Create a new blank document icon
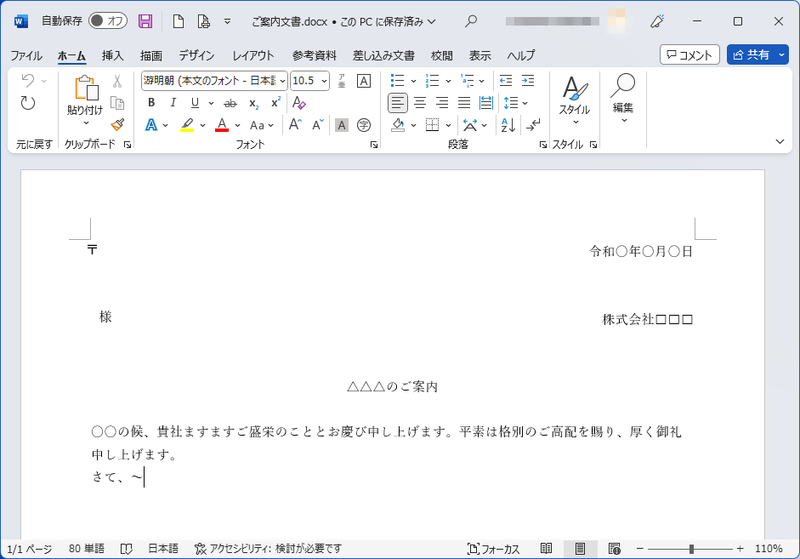 tap(178, 21)
